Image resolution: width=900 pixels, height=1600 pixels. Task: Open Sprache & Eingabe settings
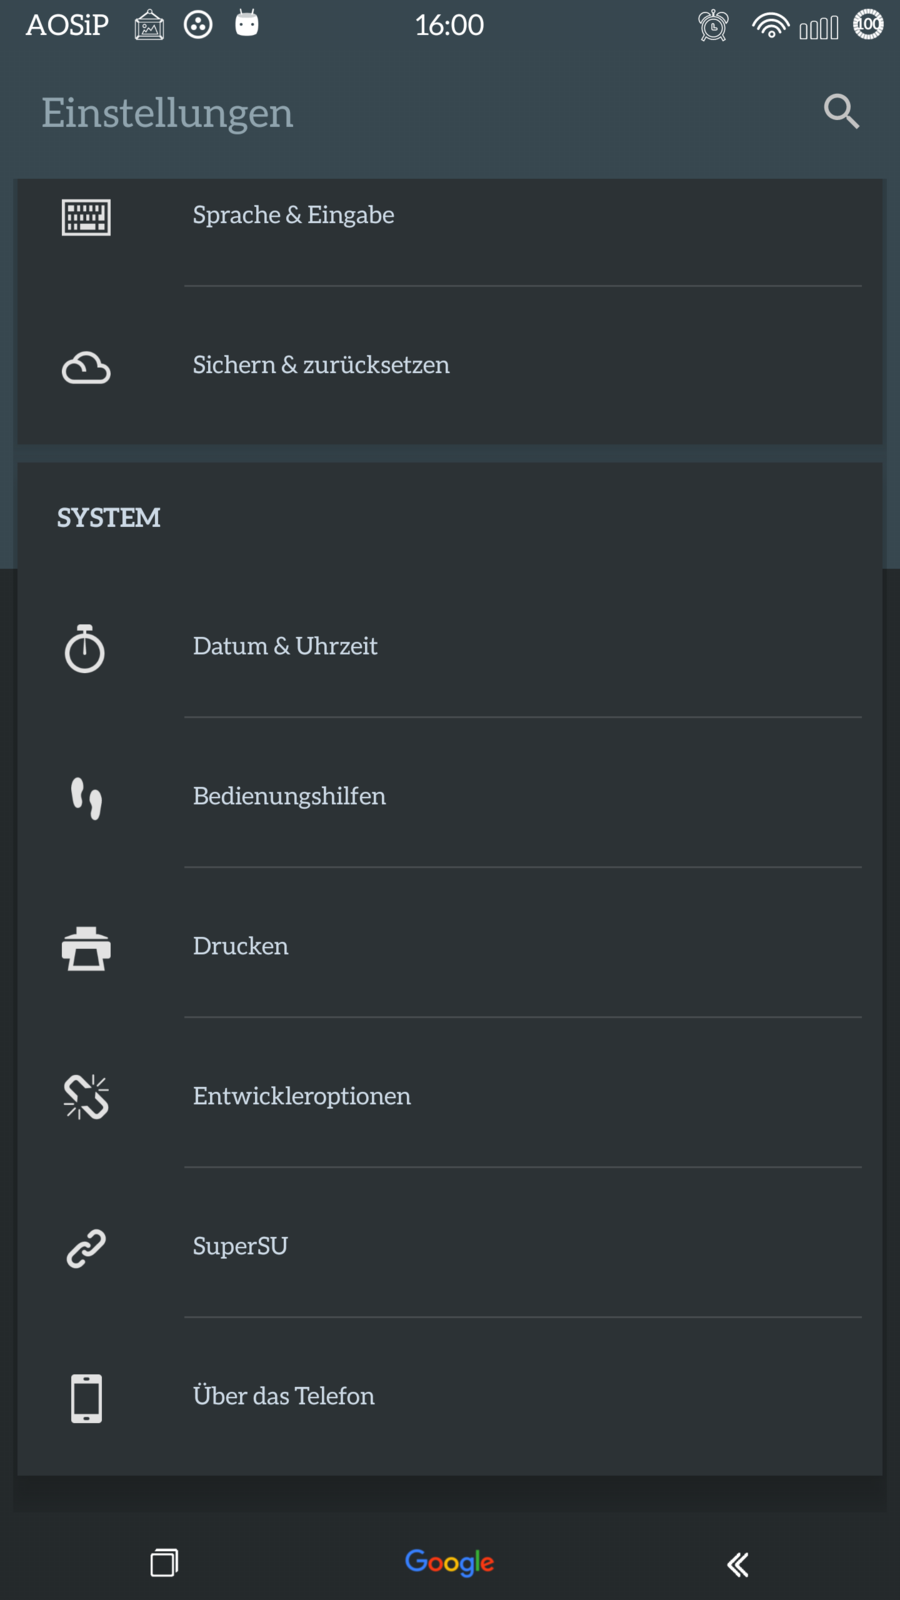[x=293, y=215]
